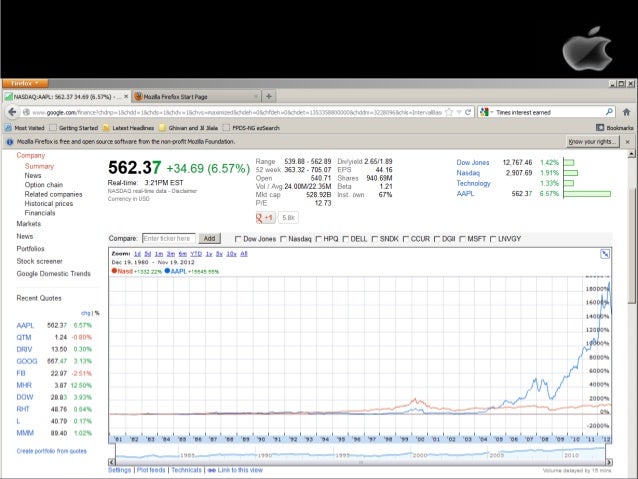The width and height of the screenshot is (638, 479).
Task: Click the chart range overview slider
Action: click(361, 453)
